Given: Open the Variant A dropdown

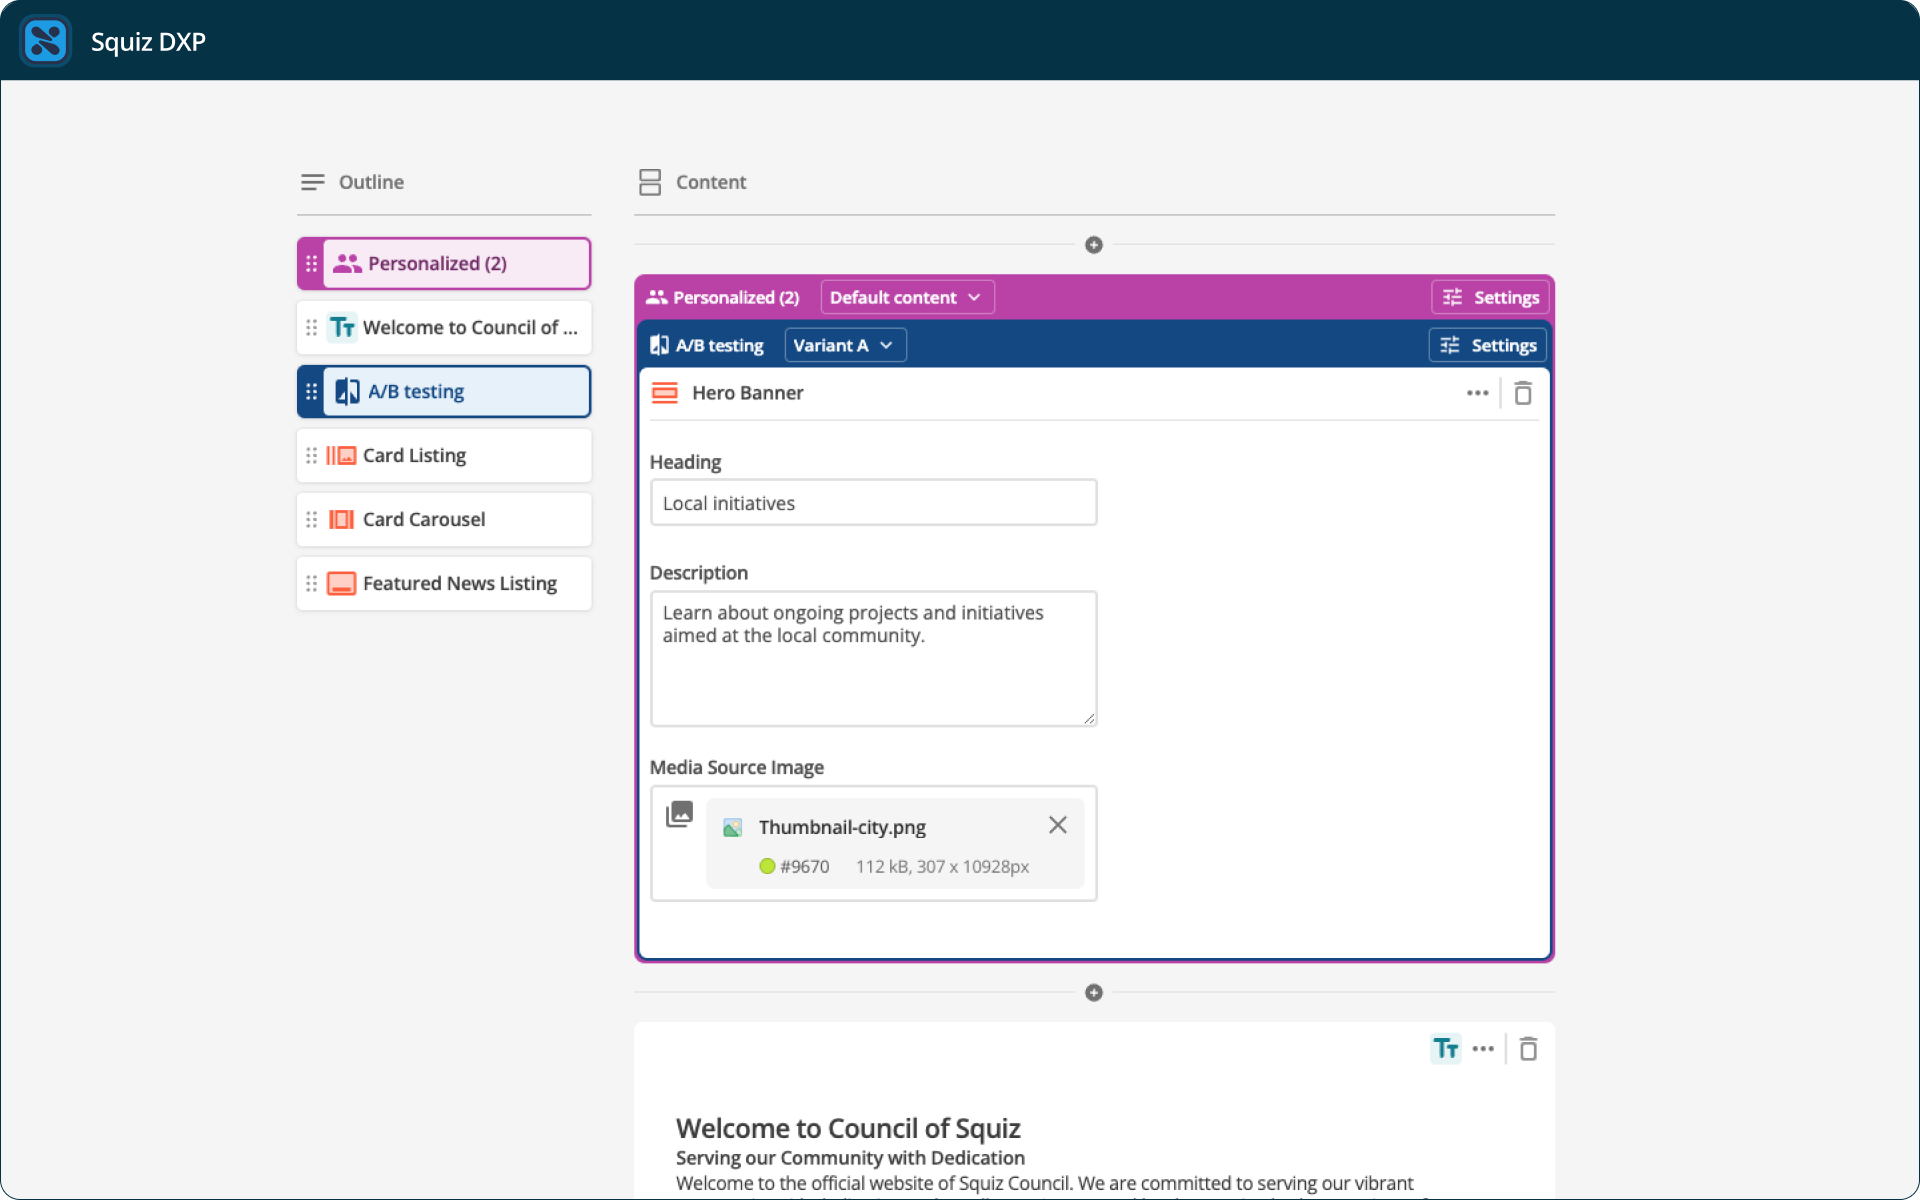Looking at the screenshot, I should (845, 345).
